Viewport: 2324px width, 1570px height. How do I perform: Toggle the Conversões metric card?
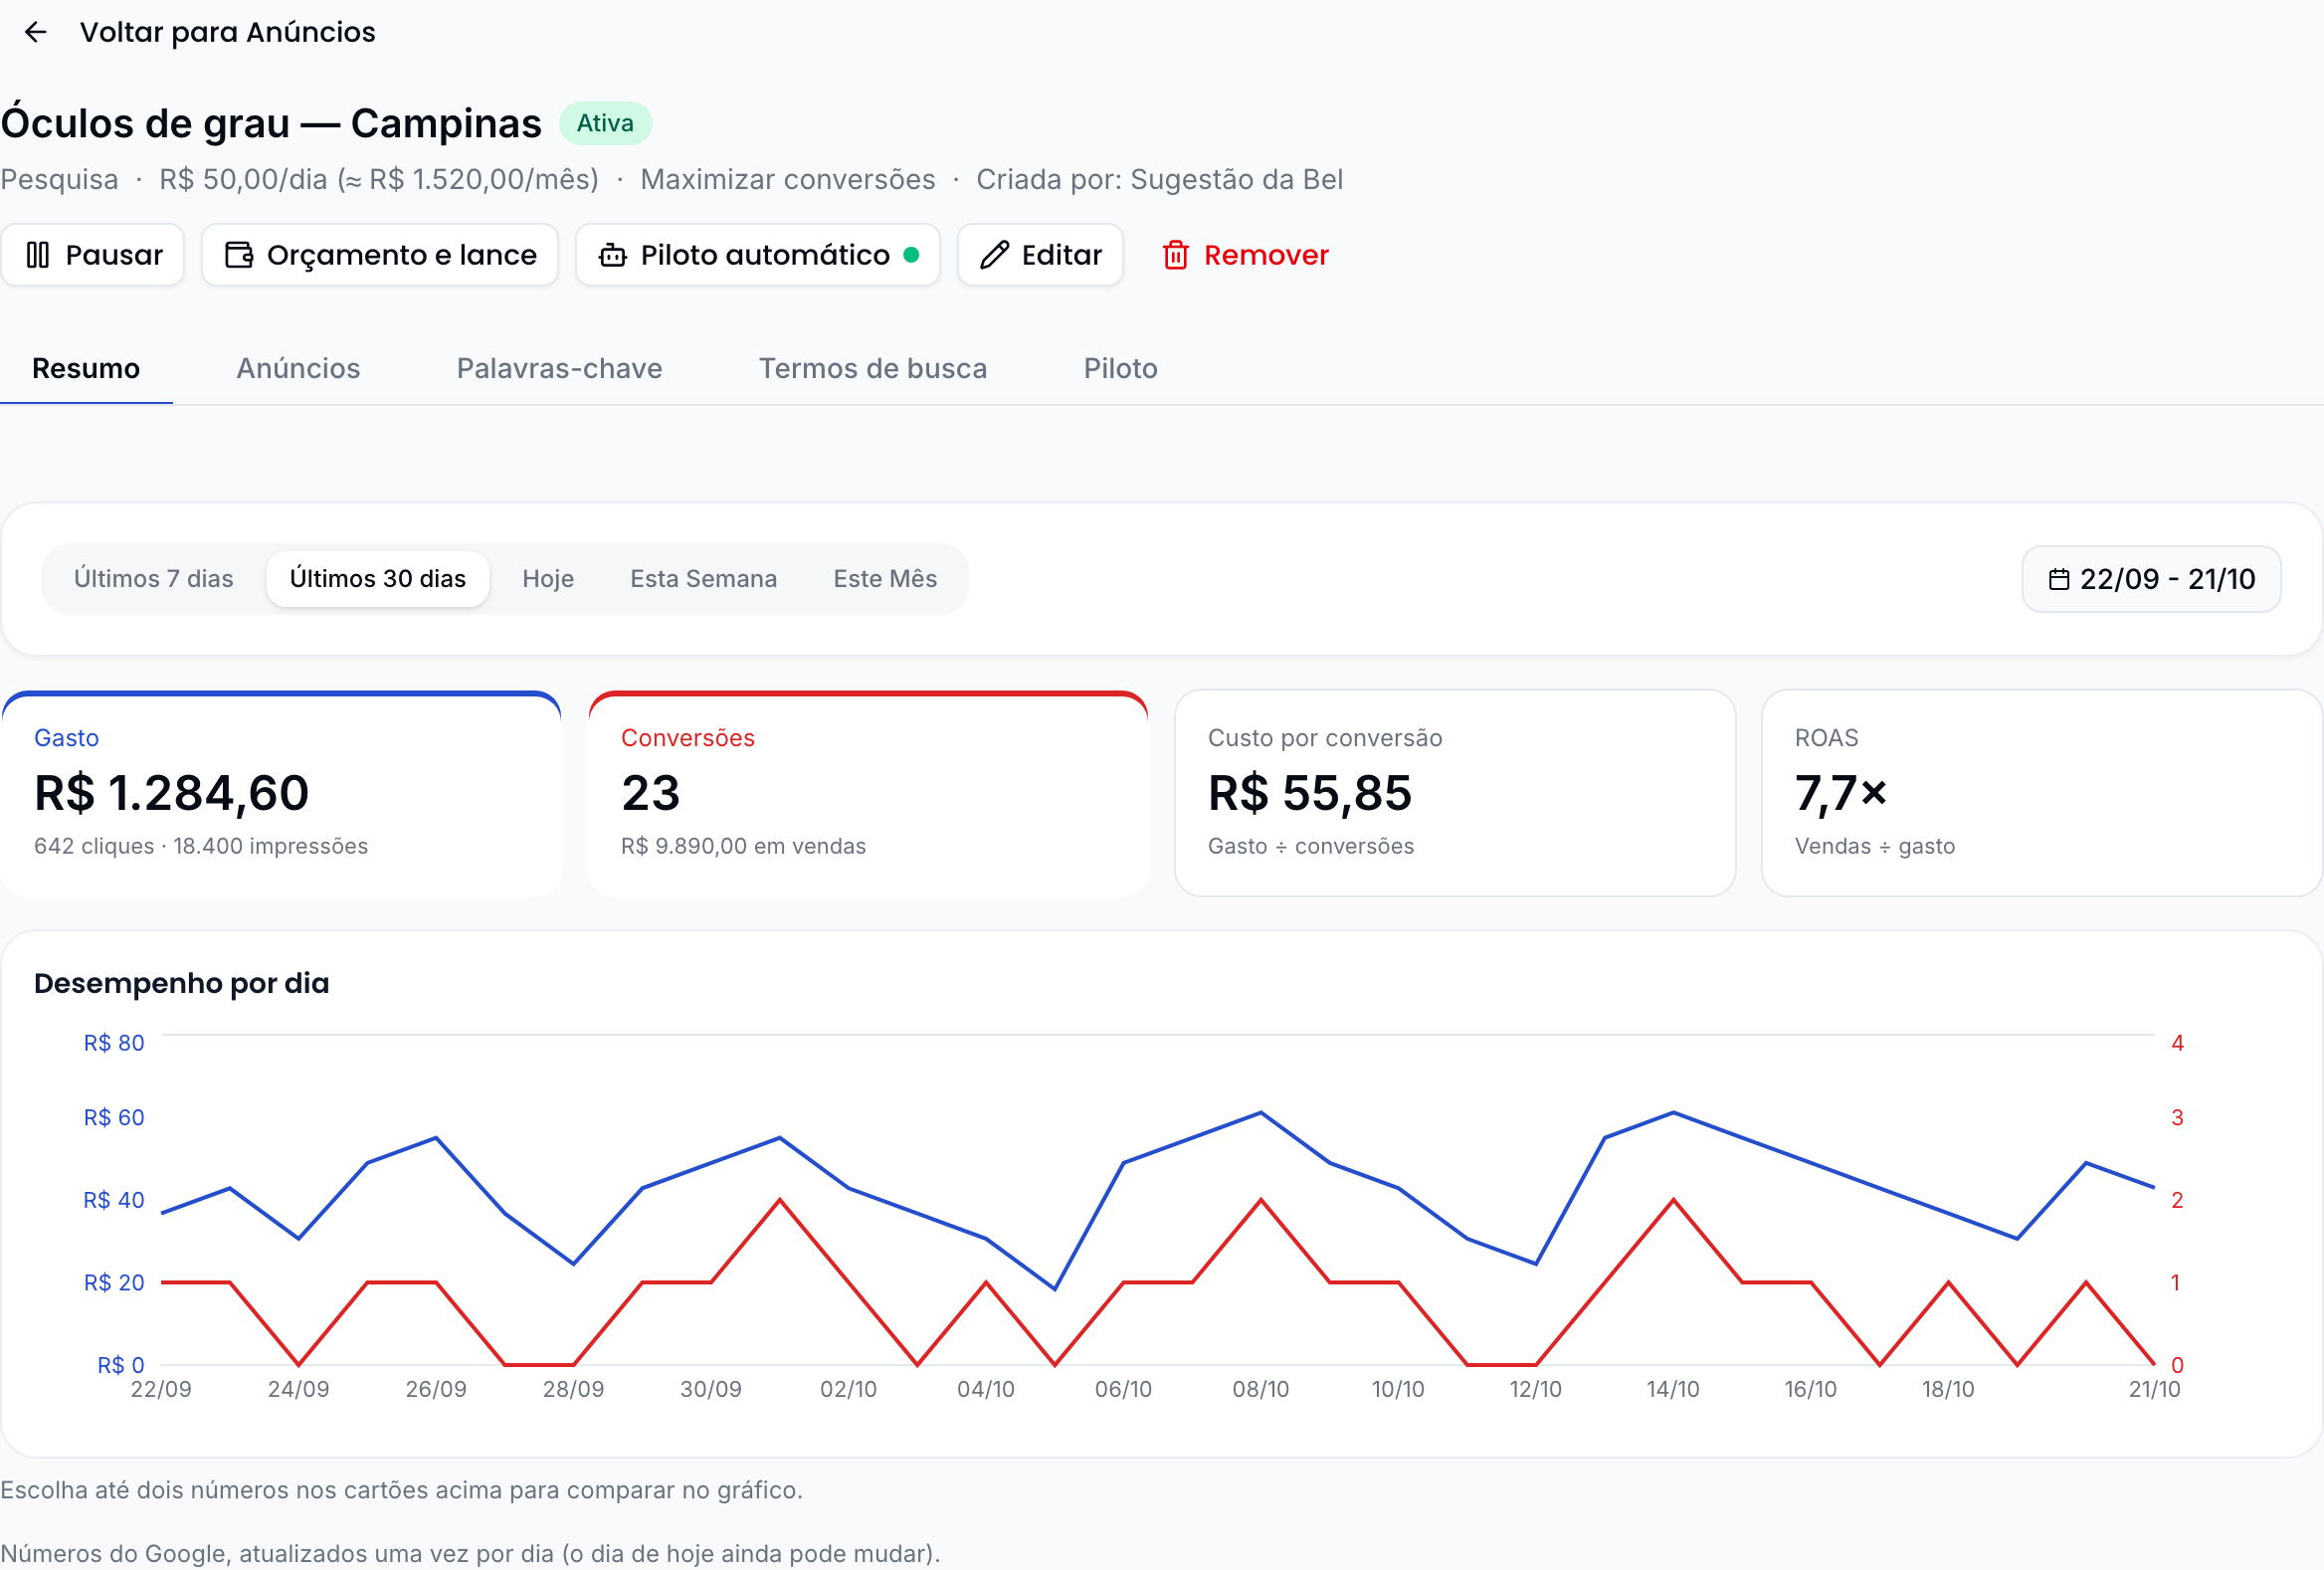[x=868, y=793]
